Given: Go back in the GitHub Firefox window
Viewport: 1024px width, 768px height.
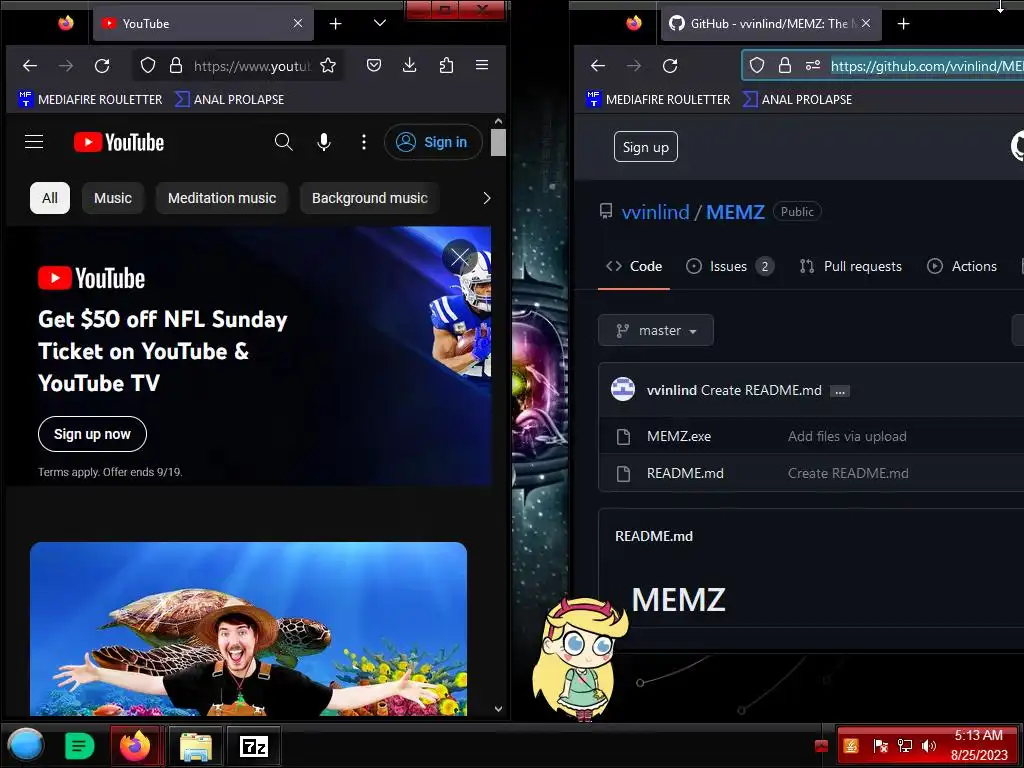Looking at the screenshot, I should pyautogui.click(x=598, y=65).
